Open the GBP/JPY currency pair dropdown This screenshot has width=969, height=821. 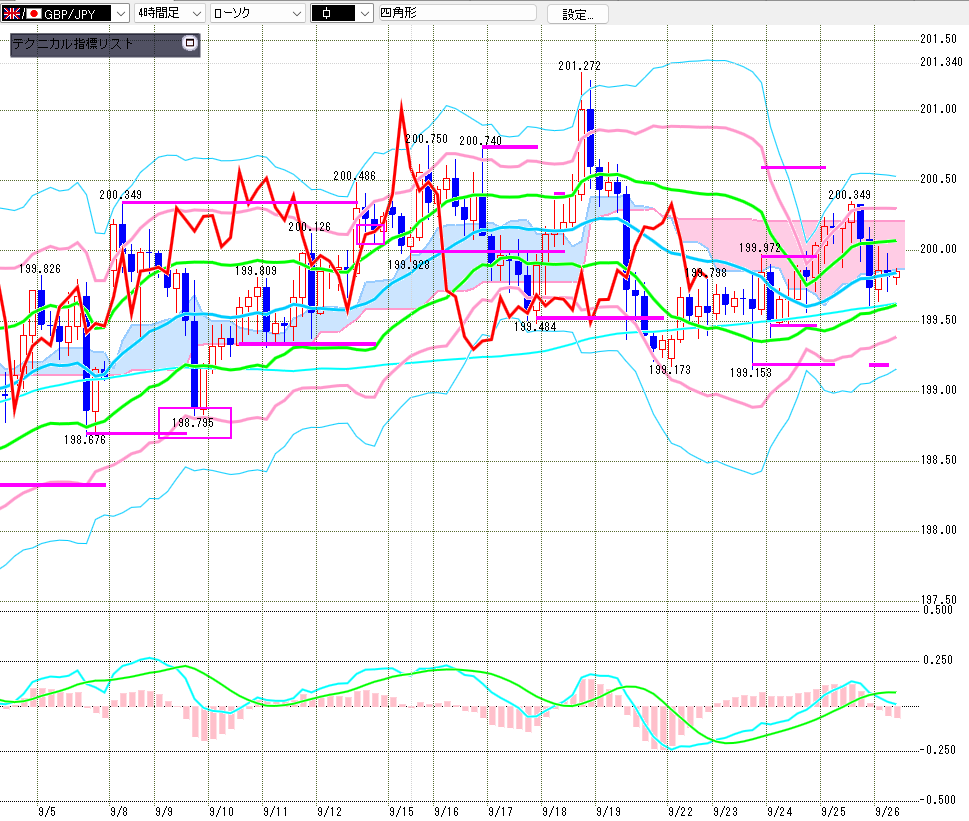pos(121,13)
